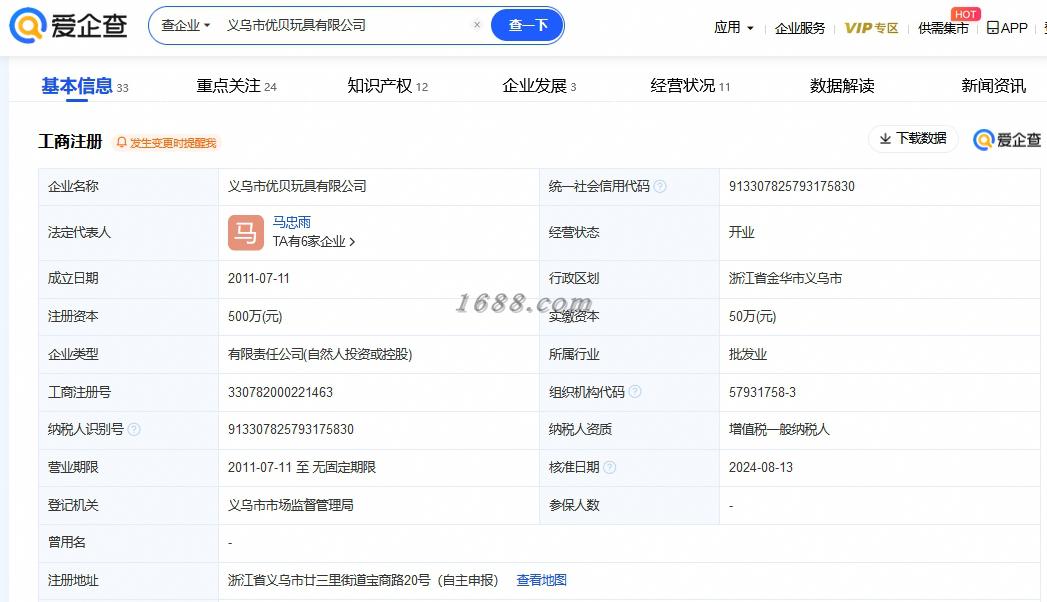Switch to the 新闻资讯 tab
This screenshot has width=1047, height=602.
993,86
